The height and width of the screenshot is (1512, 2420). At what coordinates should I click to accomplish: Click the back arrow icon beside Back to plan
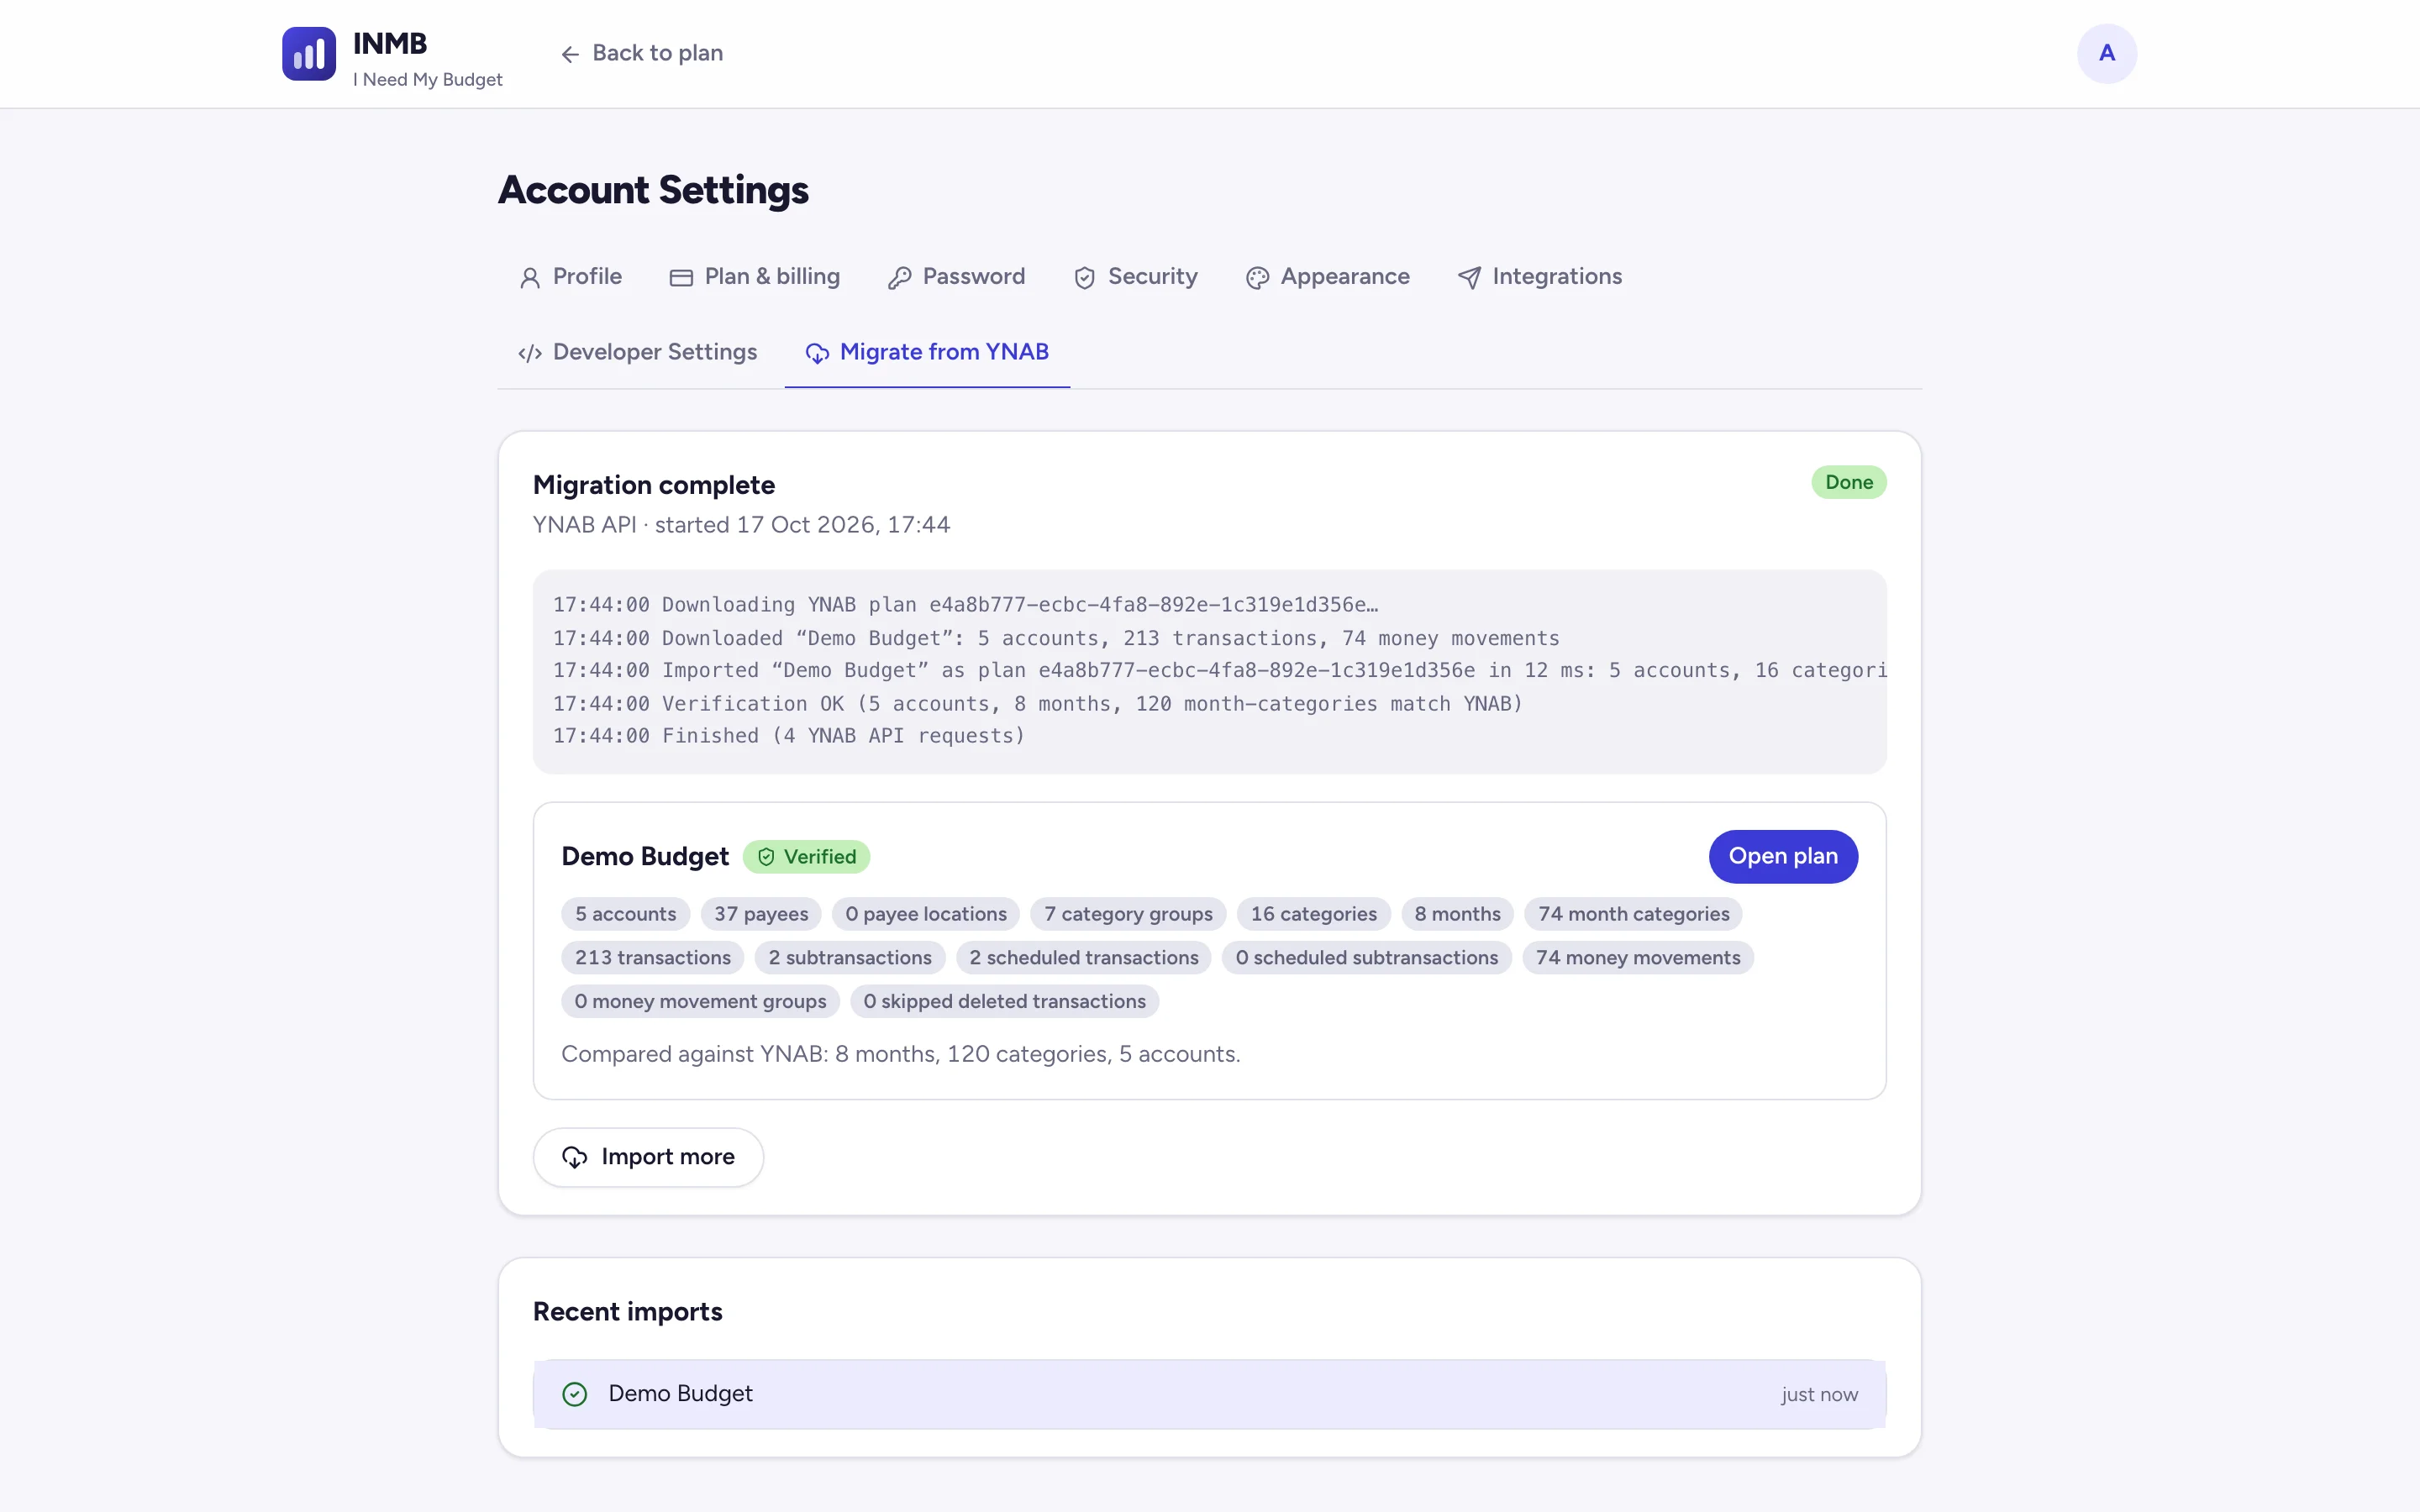570,54
